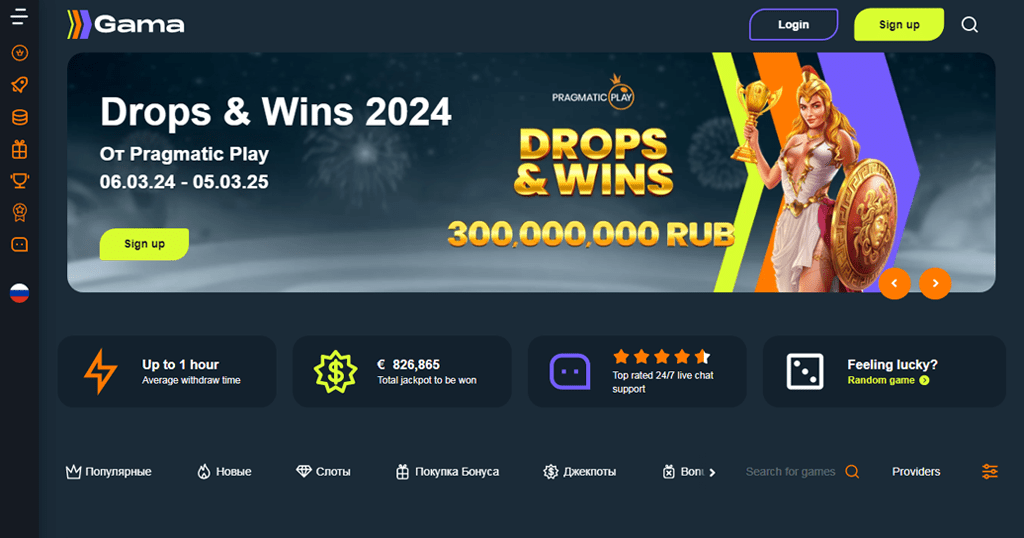
Task: Click the search magnifier in header
Action: pyautogui.click(x=970, y=25)
